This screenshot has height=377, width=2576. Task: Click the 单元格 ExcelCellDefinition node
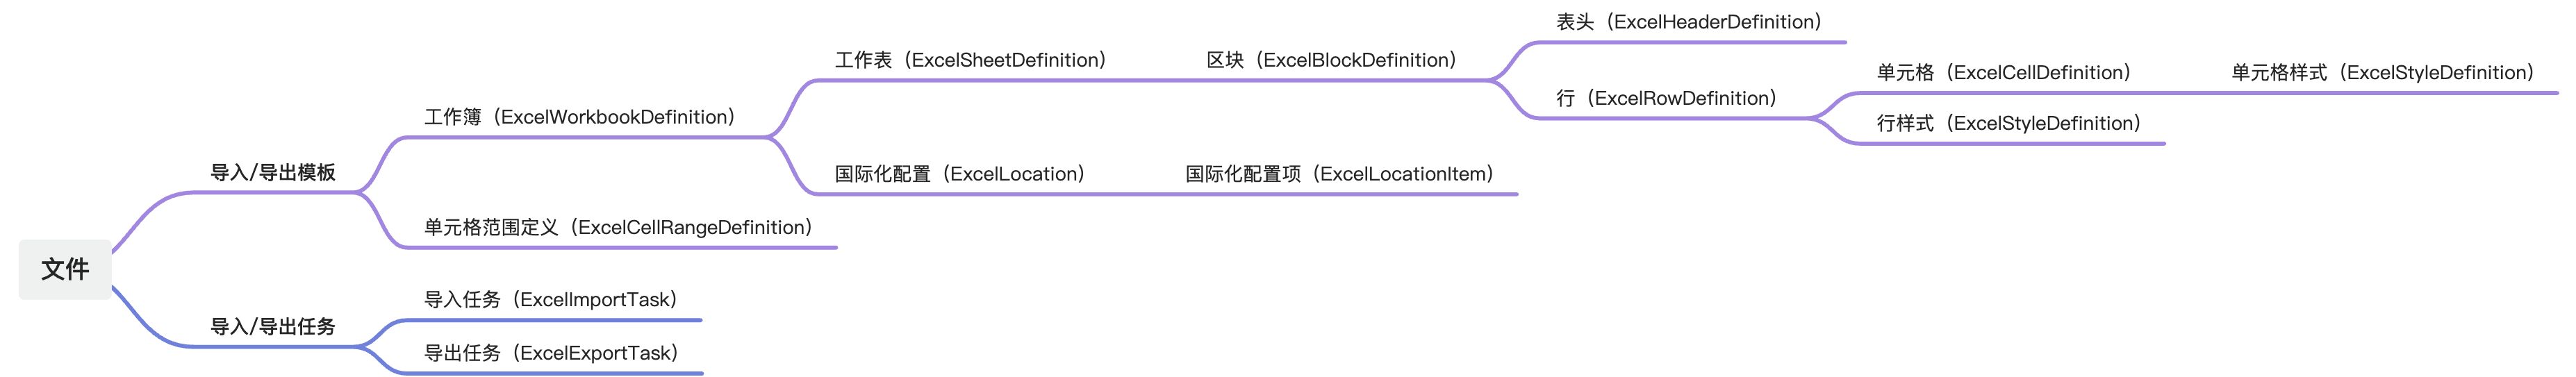click(x=2004, y=73)
